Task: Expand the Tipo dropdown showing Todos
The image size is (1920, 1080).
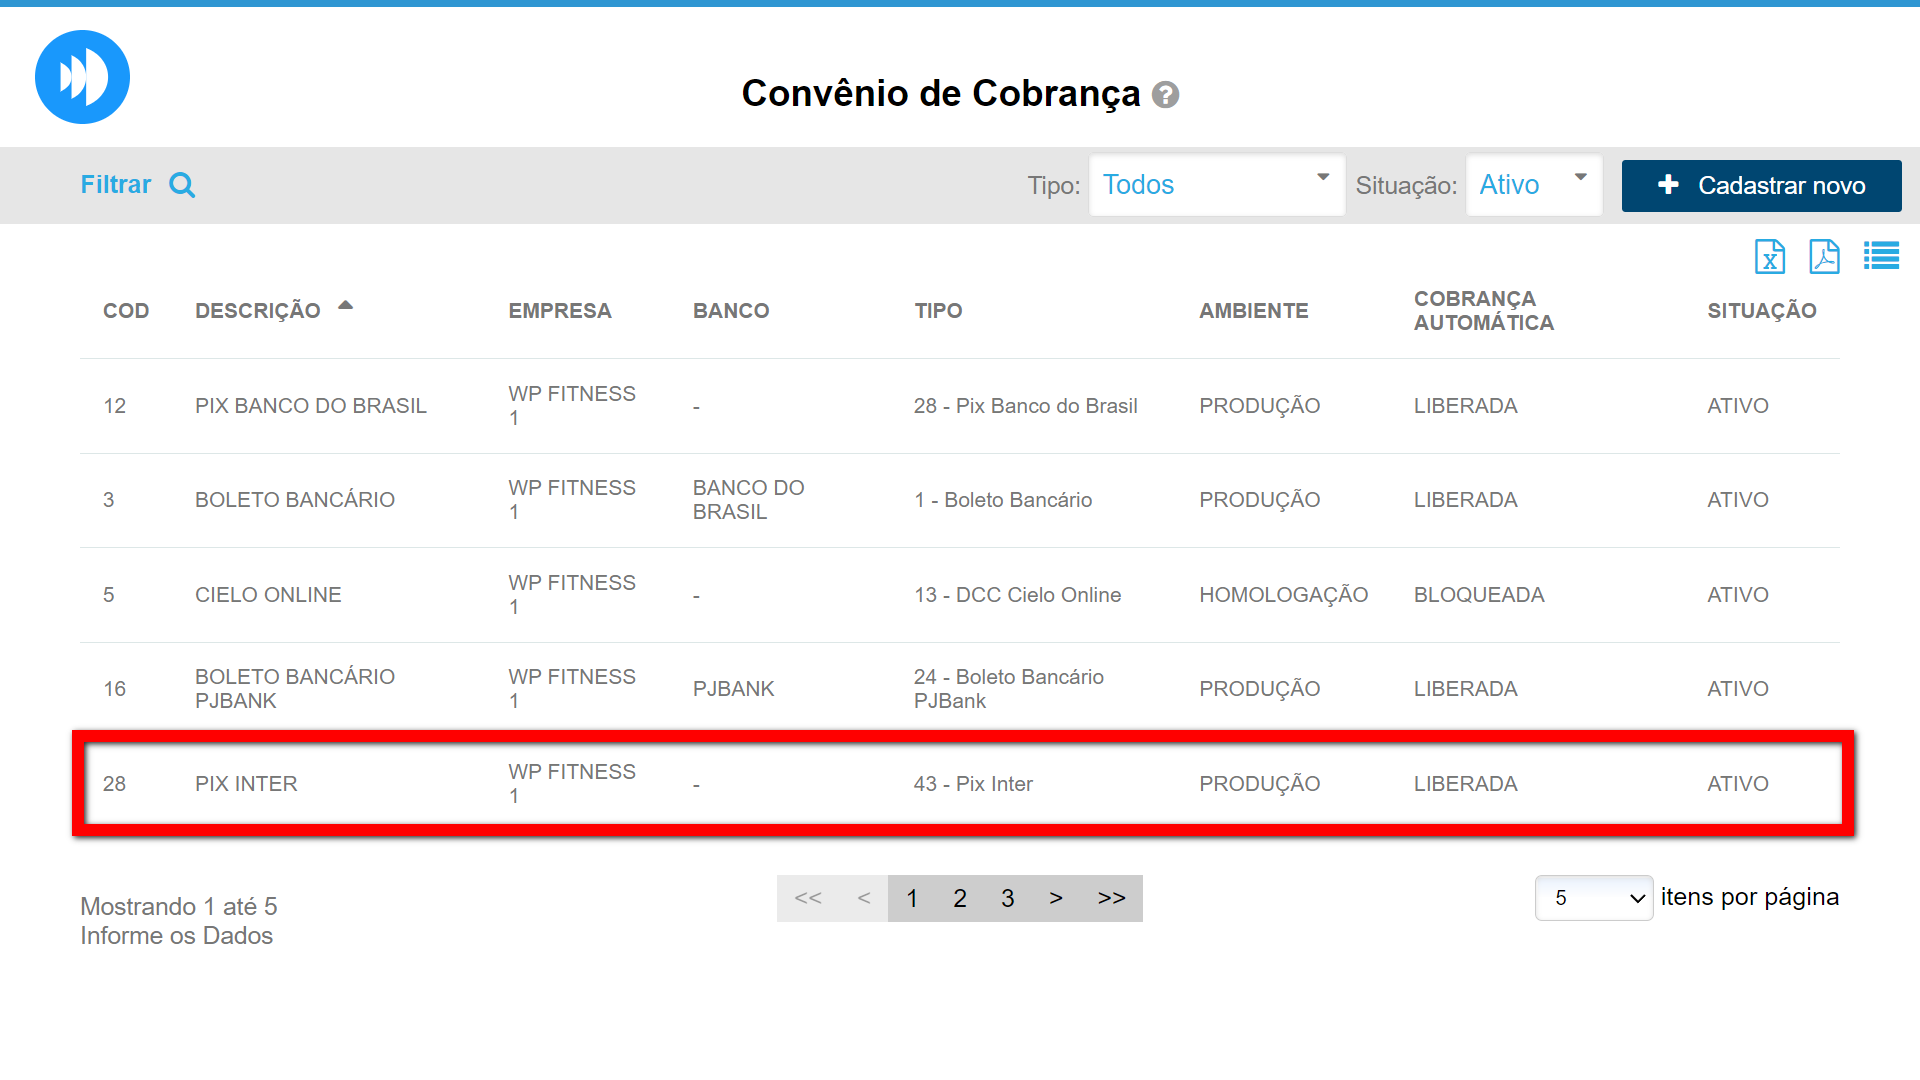Action: click(1216, 185)
